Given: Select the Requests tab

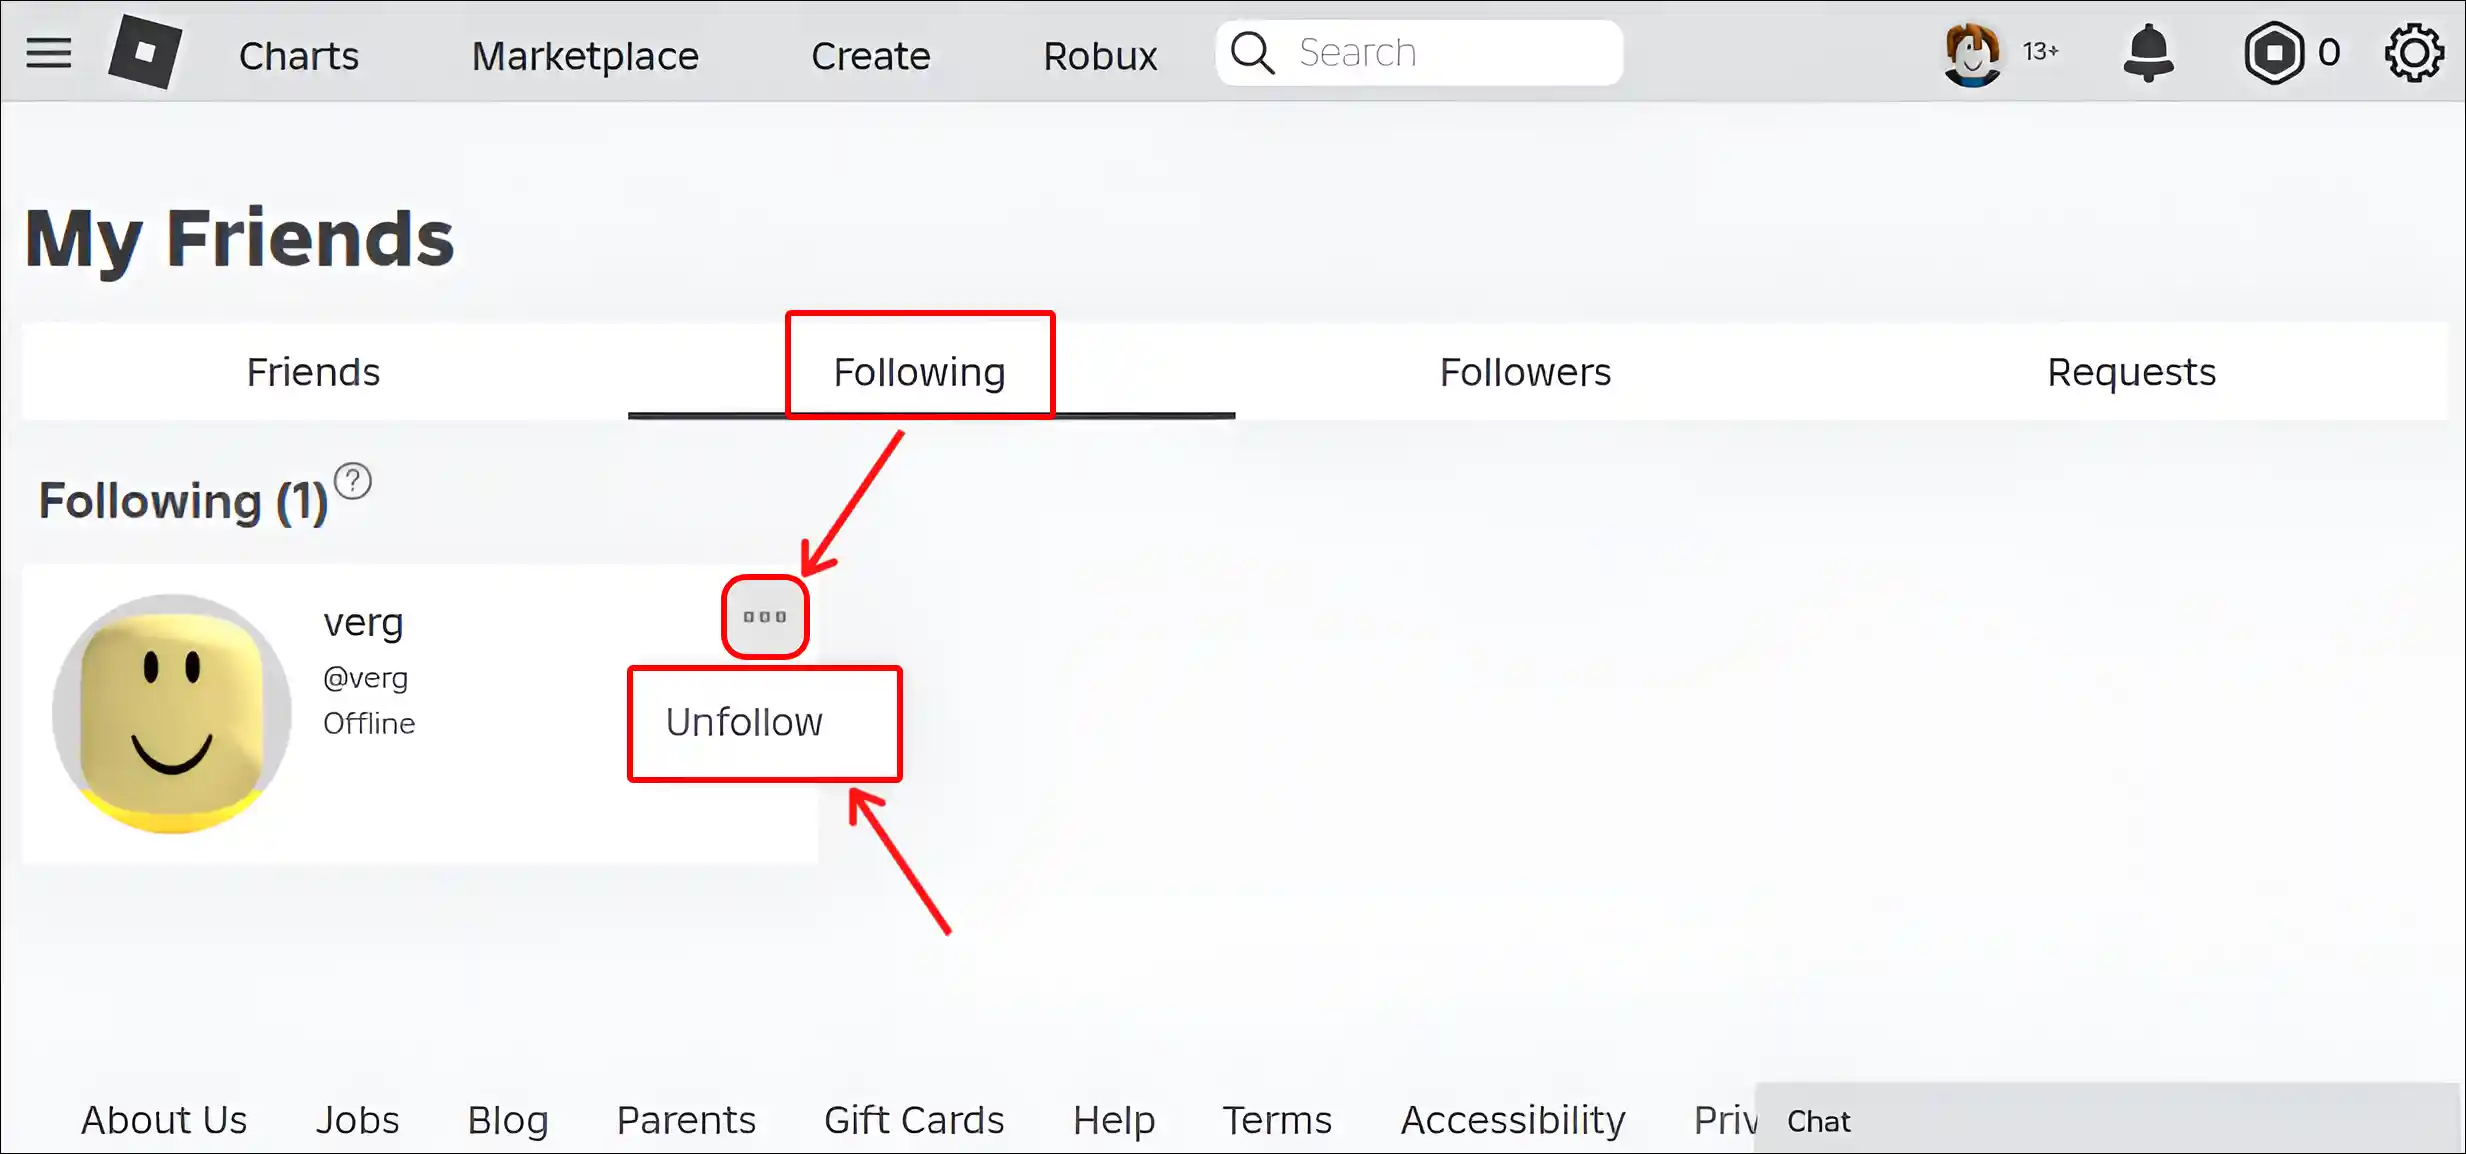Looking at the screenshot, I should (2131, 371).
